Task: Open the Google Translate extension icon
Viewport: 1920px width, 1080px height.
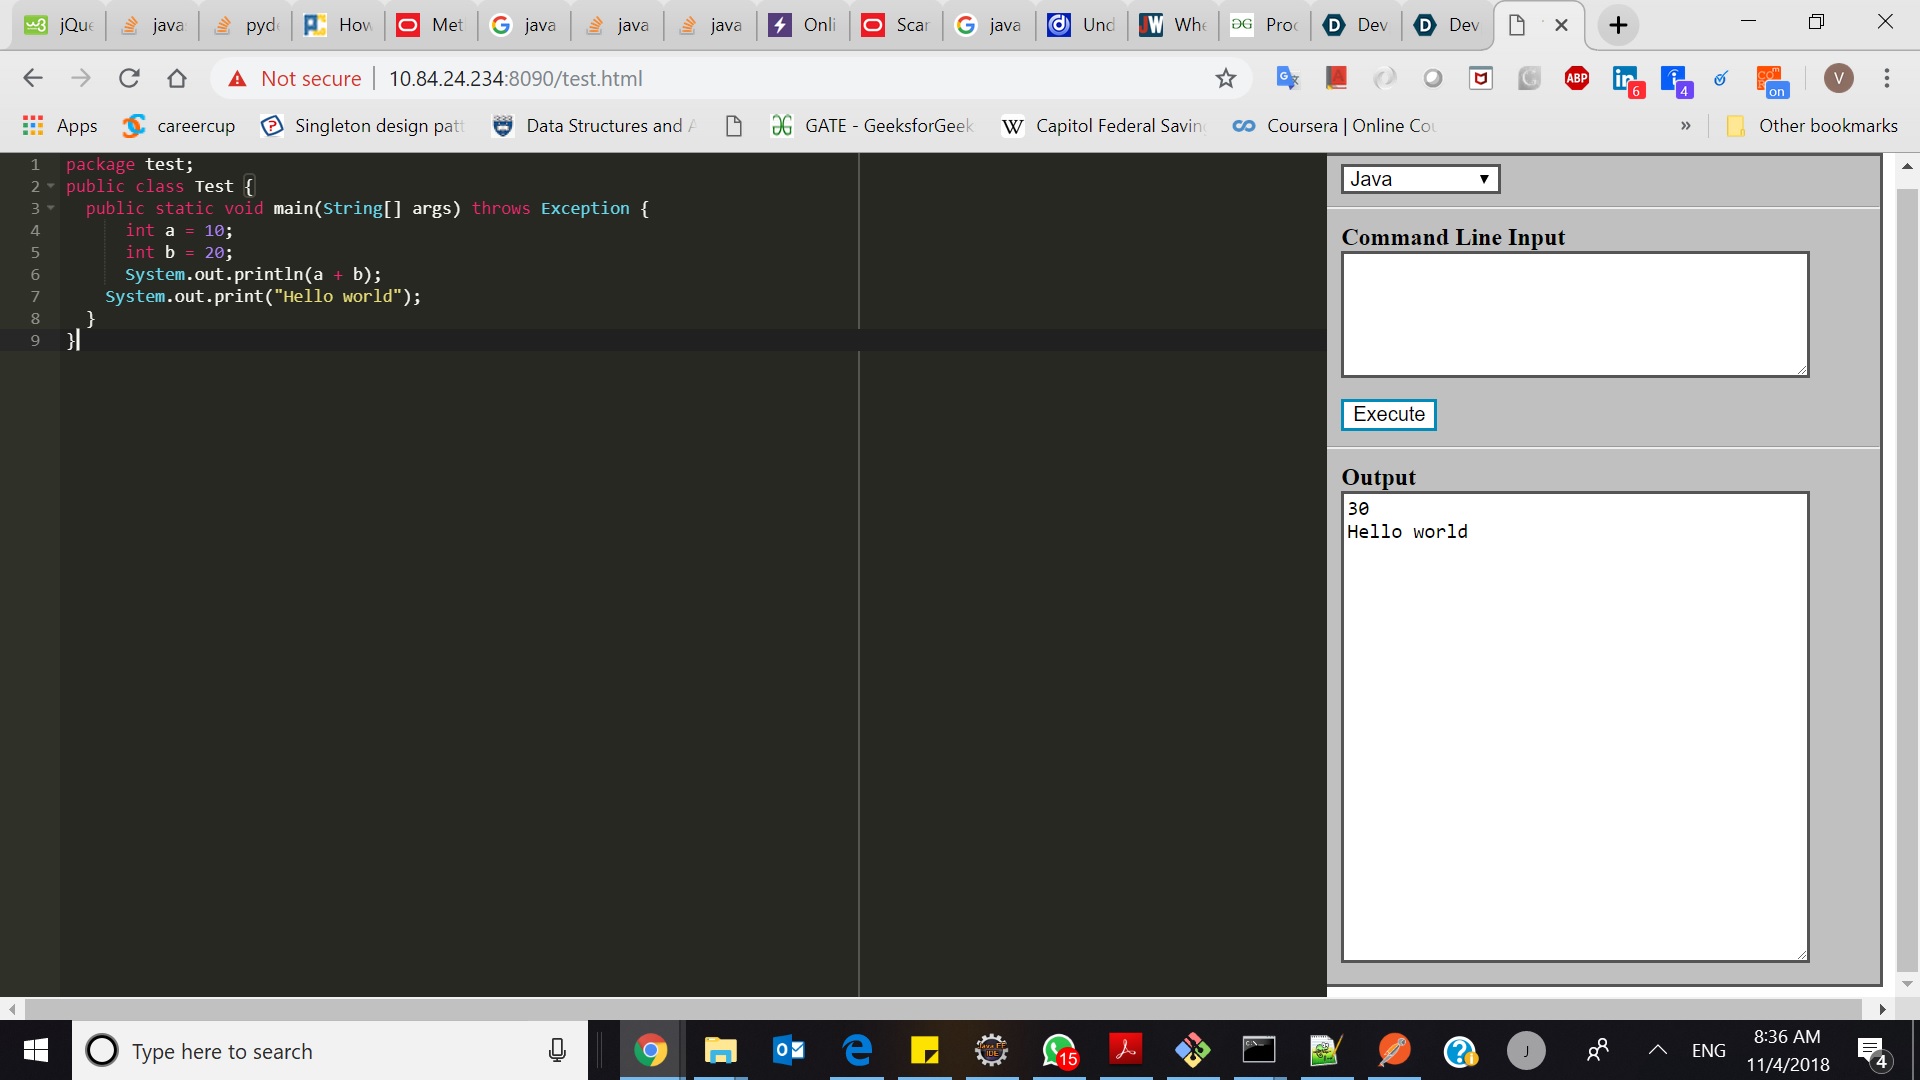Action: 1288,78
